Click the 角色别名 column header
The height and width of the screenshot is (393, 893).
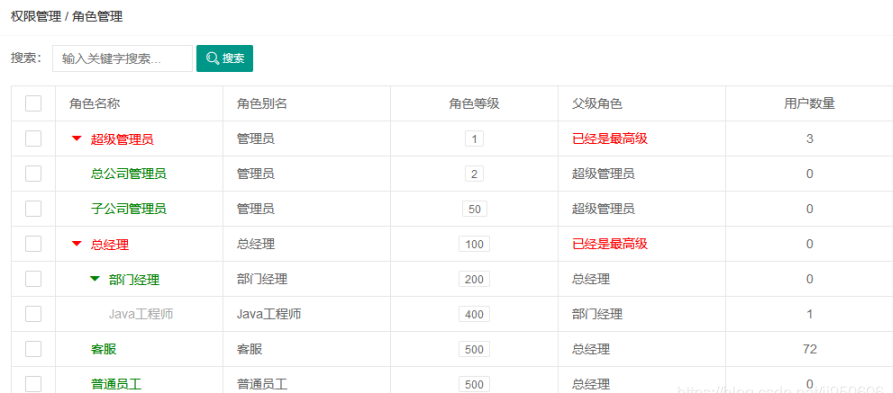pos(262,104)
